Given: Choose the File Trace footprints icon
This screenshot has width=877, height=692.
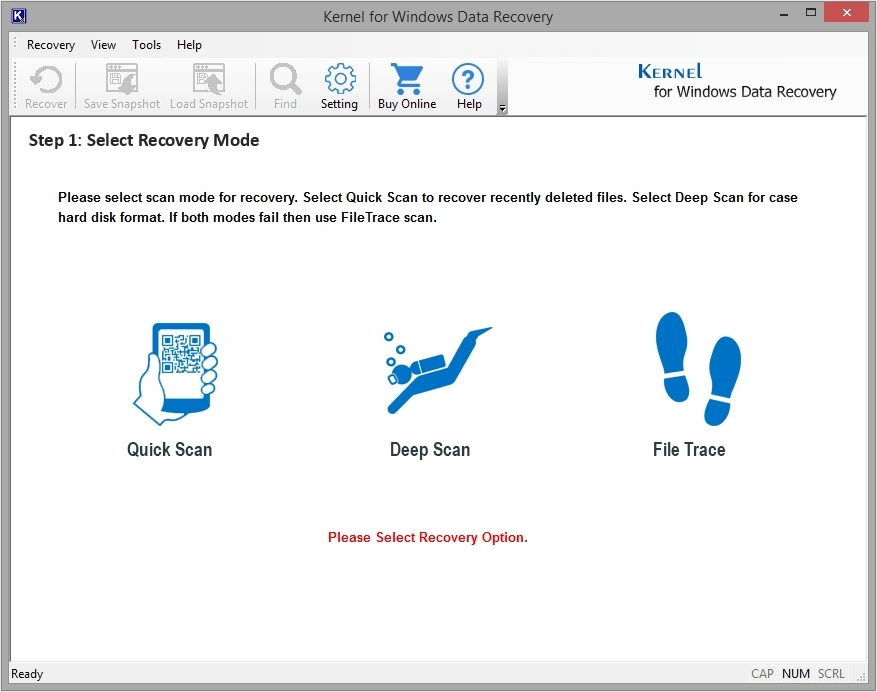Looking at the screenshot, I should coord(698,368).
